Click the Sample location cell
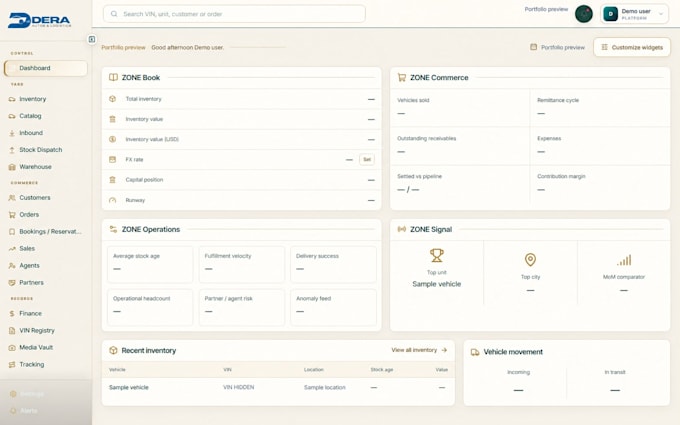The width and height of the screenshot is (680, 425). coord(325,387)
